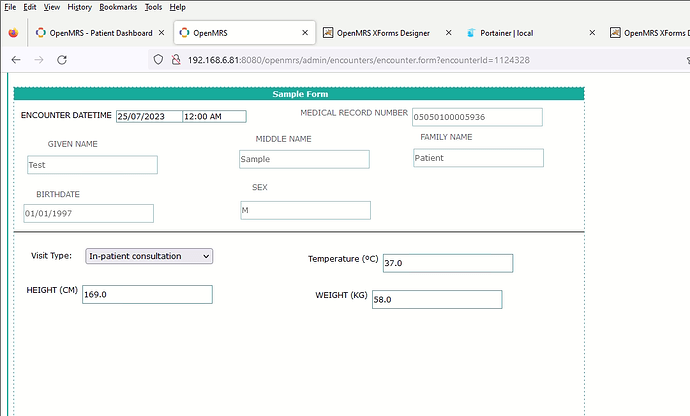Click the encounter time field 12:00 AM
Viewport: 690px width, 416px height.
(x=214, y=116)
